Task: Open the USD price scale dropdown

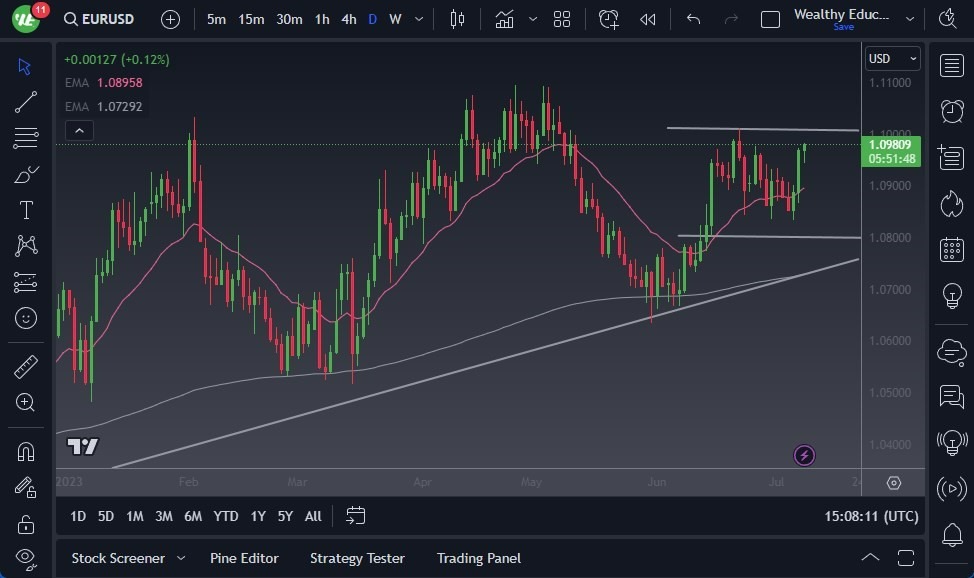Action: (x=891, y=58)
